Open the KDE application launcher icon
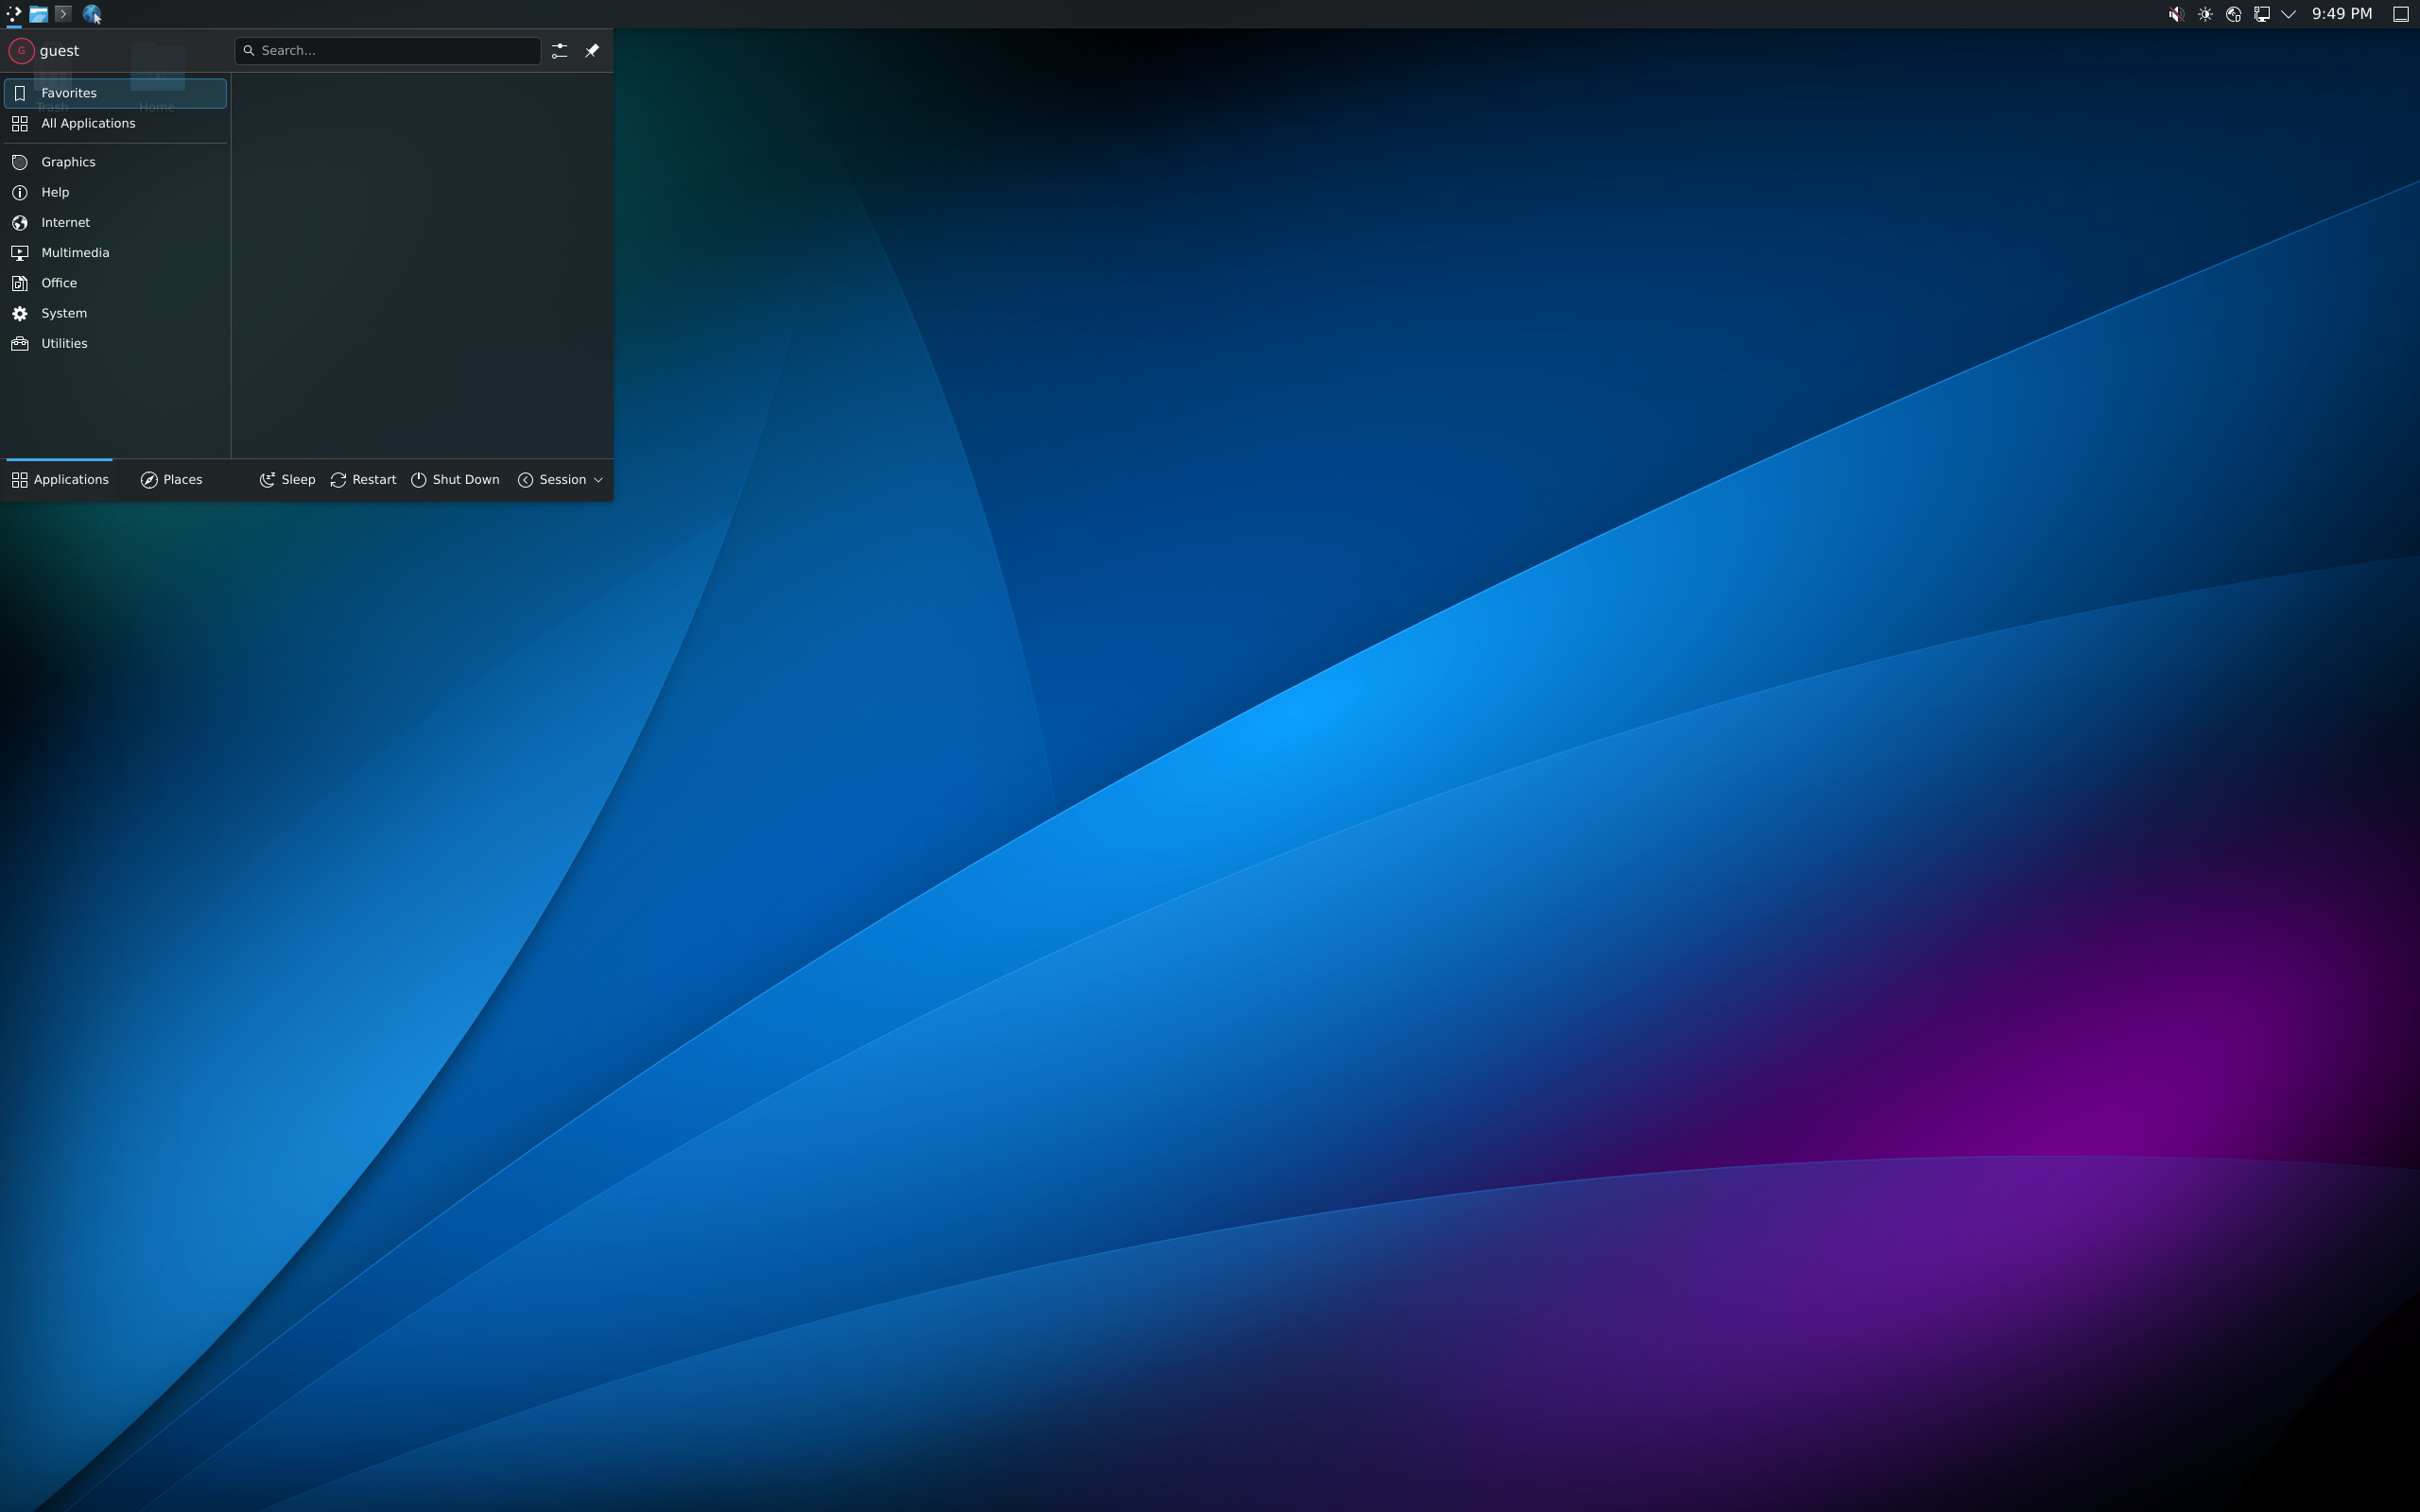The image size is (2420, 1512). pyautogui.click(x=14, y=14)
